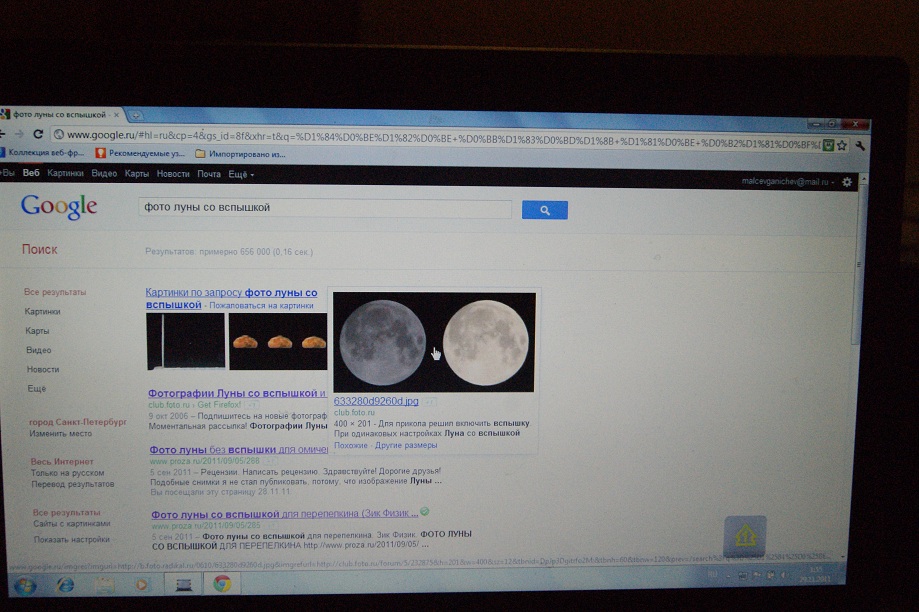Click 'Пожаловаться на картинки'
This screenshot has width=919, height=612.
[261, 305]
